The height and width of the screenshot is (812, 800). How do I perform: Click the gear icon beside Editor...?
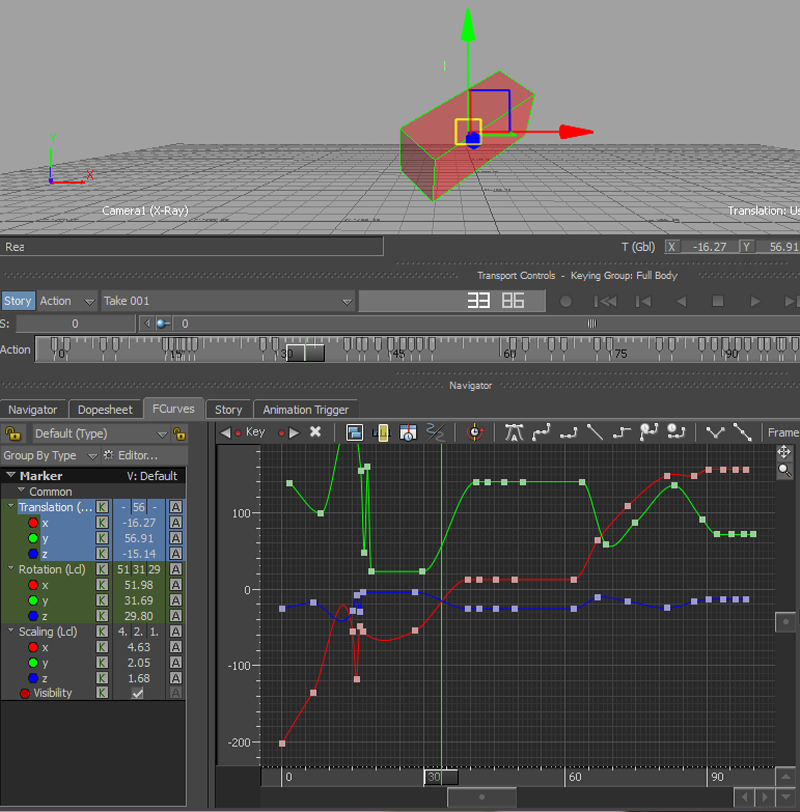pyautogui.click(x=109, y=455)
